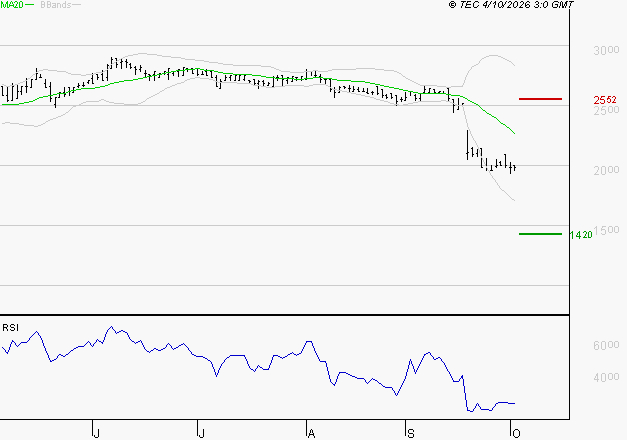Click the MA20 legend label
Image resolution: width=627 pixels, height=440 pixels.
(12, 5)
